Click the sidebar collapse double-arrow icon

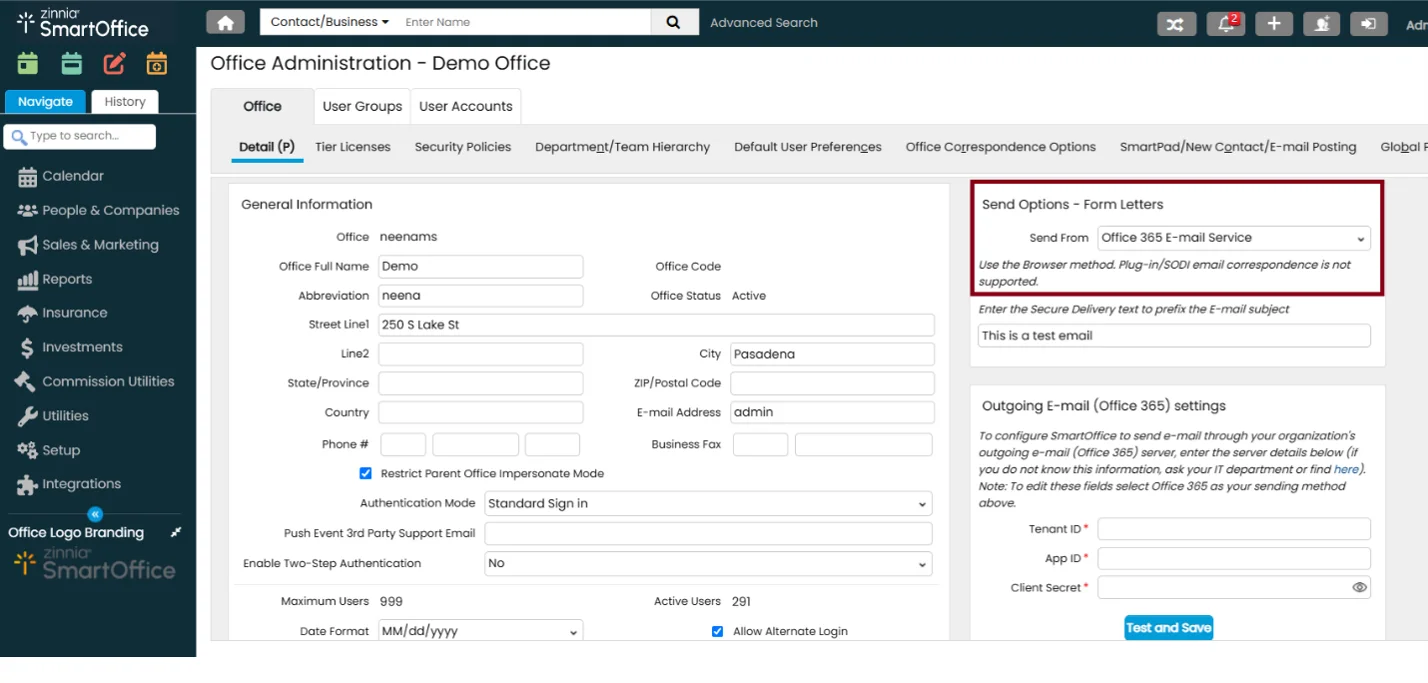[95, 514]
